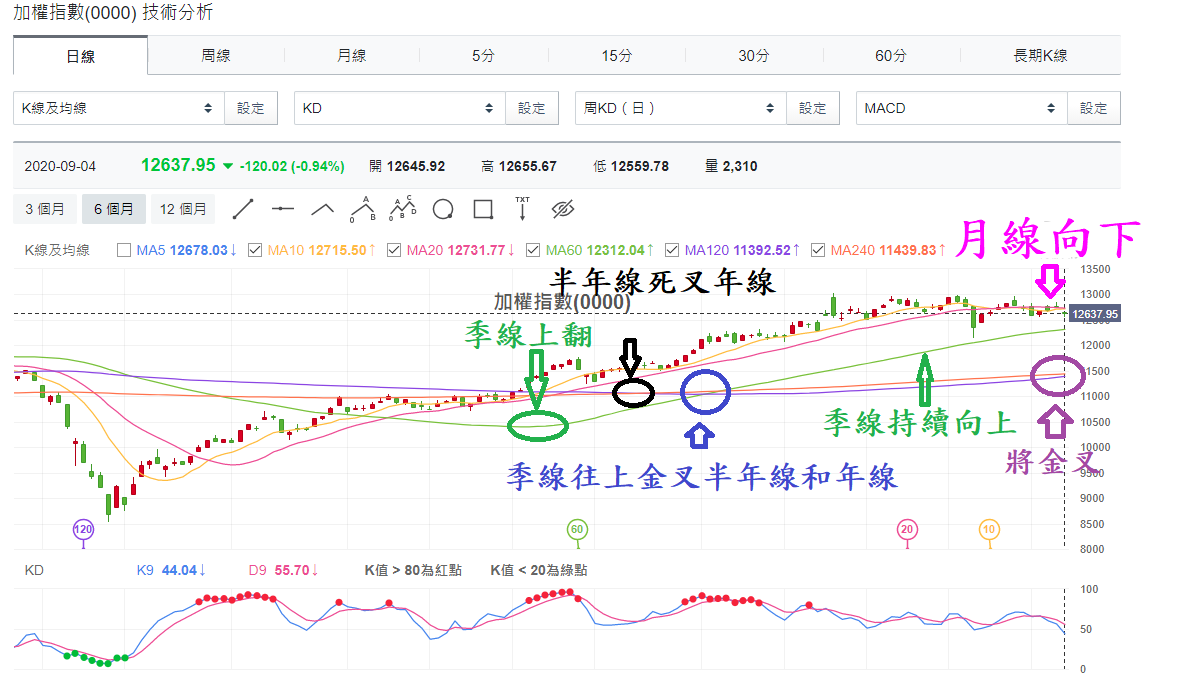1194x680 pixels.
Task: Uncheck the MA20 moving average checkbox
Action: (x=394, y=250)
